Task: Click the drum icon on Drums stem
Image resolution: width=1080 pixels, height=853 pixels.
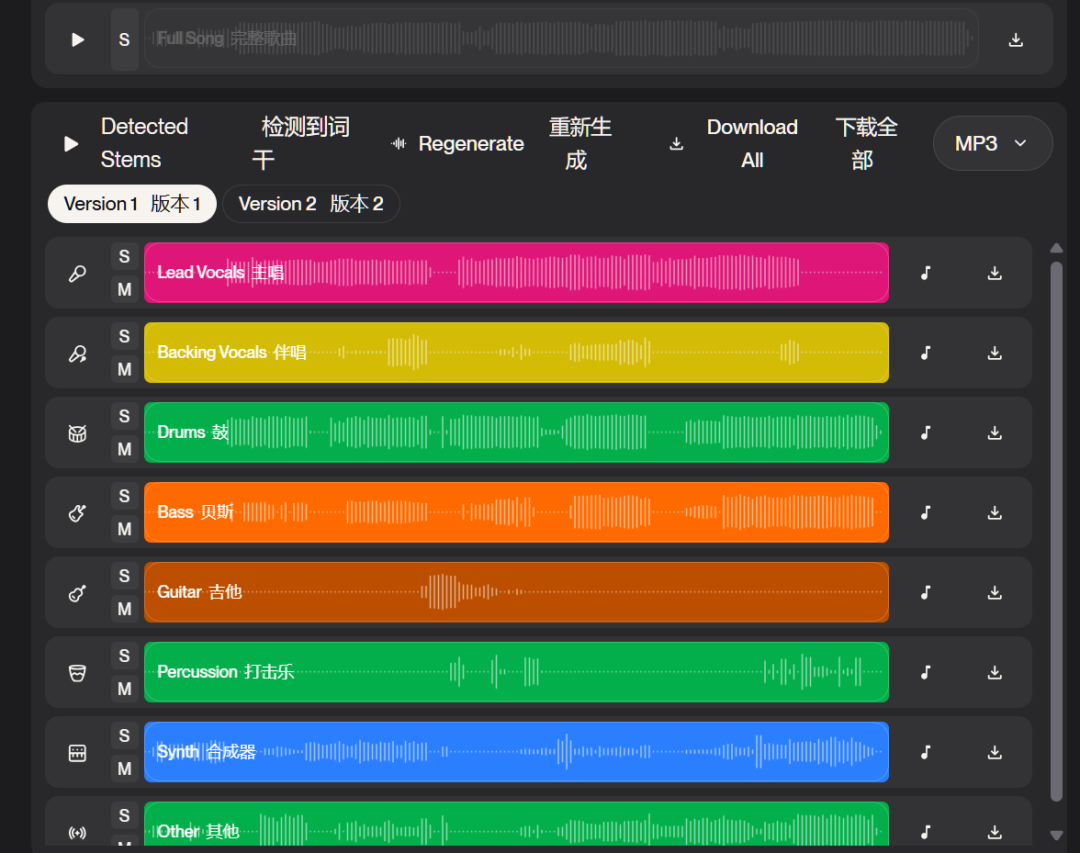Action: click(x=77, y=433)
